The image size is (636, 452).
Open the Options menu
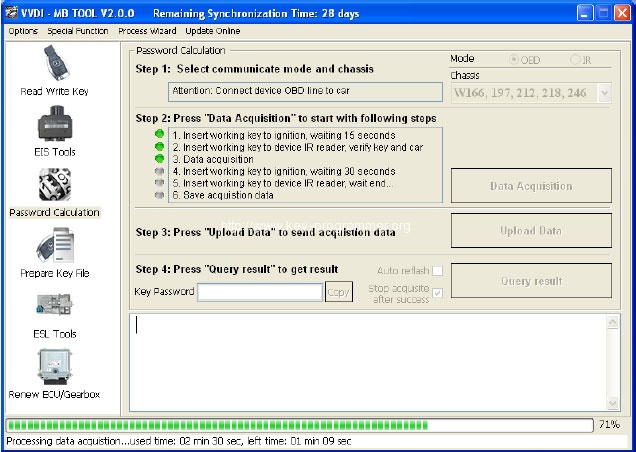(x=22, y=31)
